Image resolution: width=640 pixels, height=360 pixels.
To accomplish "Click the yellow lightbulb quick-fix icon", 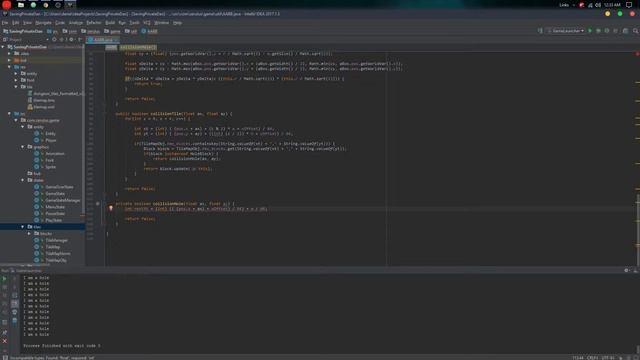I will click(x=111, y=208).
